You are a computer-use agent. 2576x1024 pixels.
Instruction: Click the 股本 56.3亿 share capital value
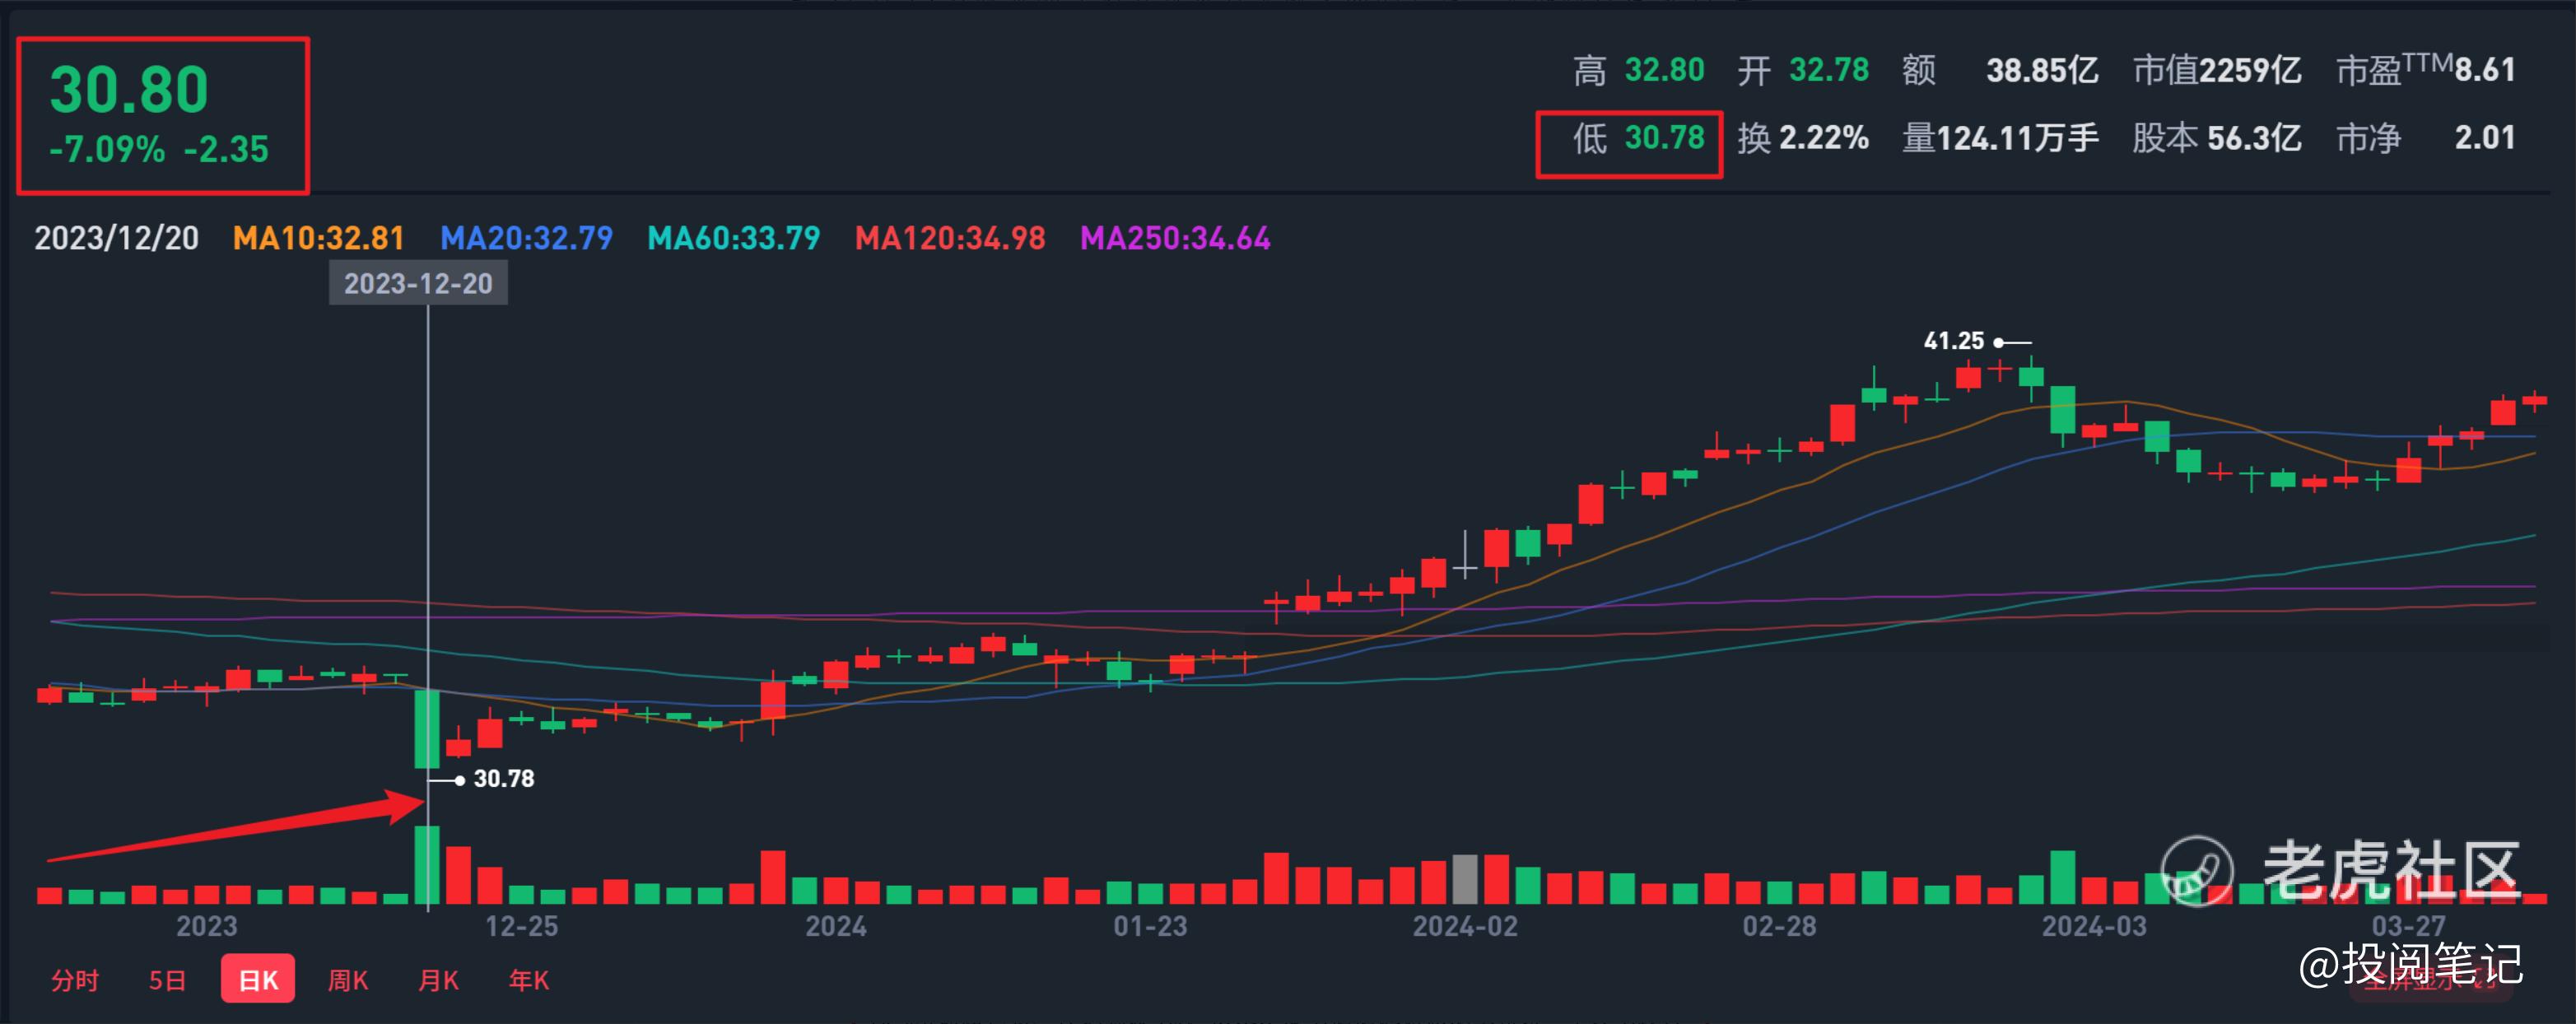[x=2217, y=138]
